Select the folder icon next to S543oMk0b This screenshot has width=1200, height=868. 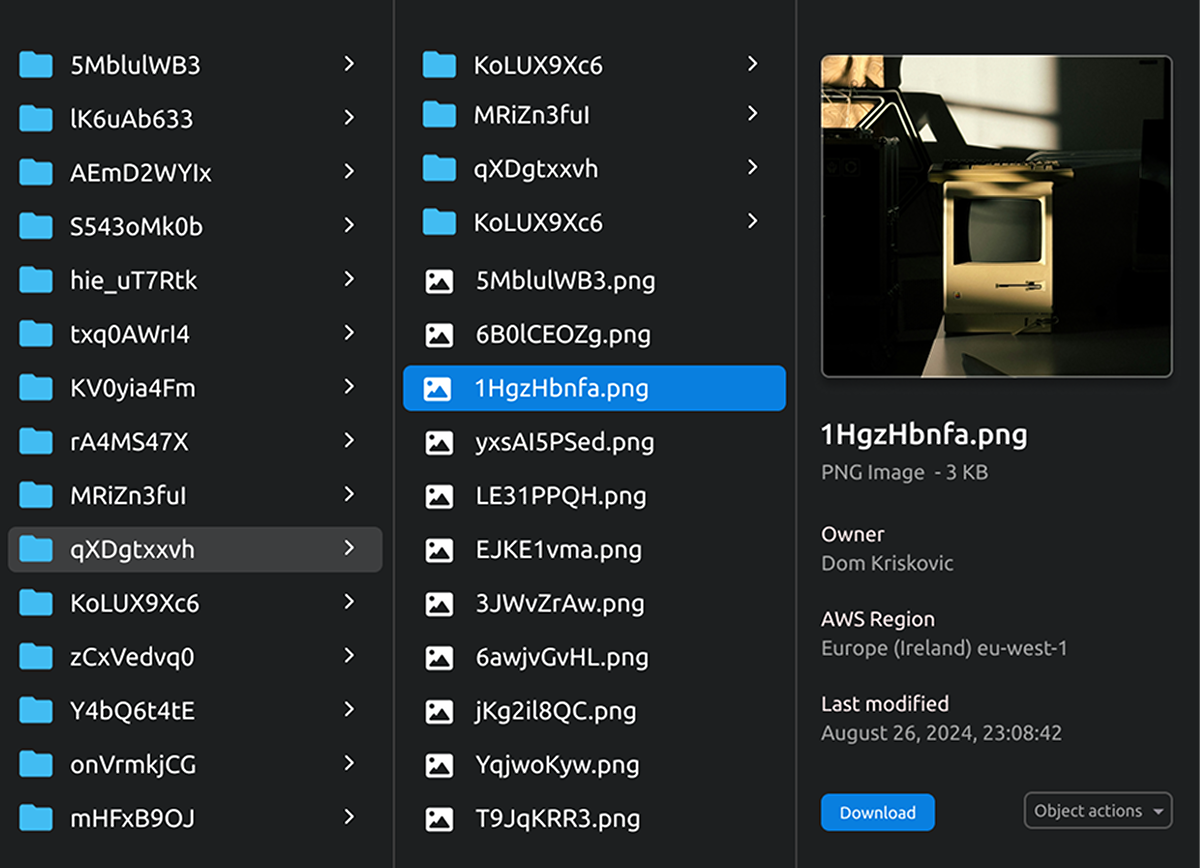(x=36, y=227)
